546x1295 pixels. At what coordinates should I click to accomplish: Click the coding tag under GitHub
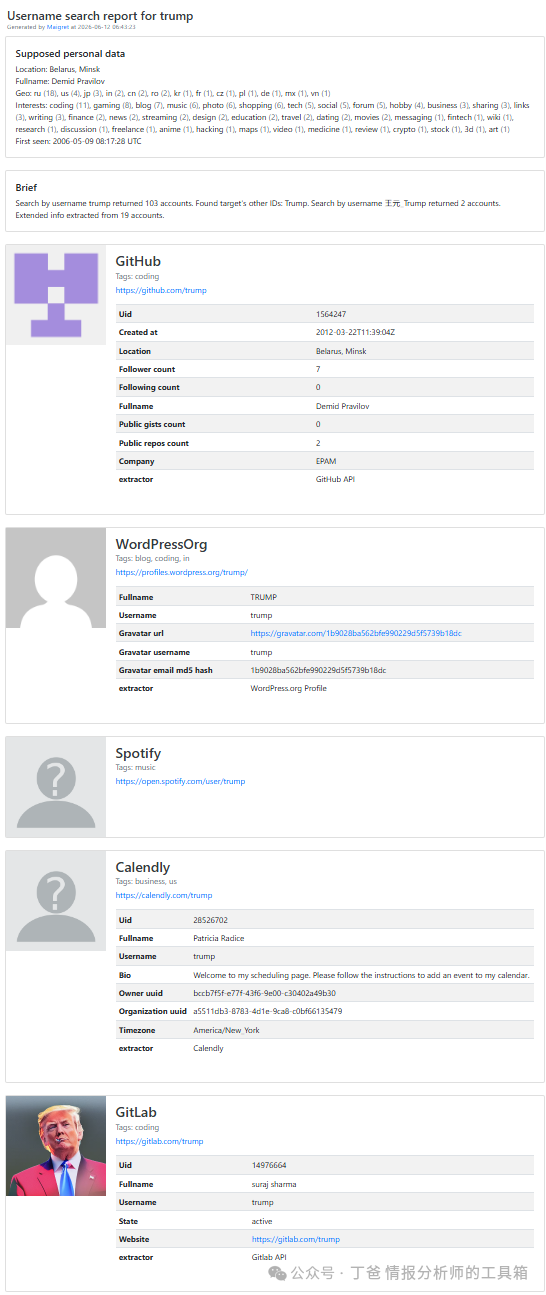click(x=147, y=276)
